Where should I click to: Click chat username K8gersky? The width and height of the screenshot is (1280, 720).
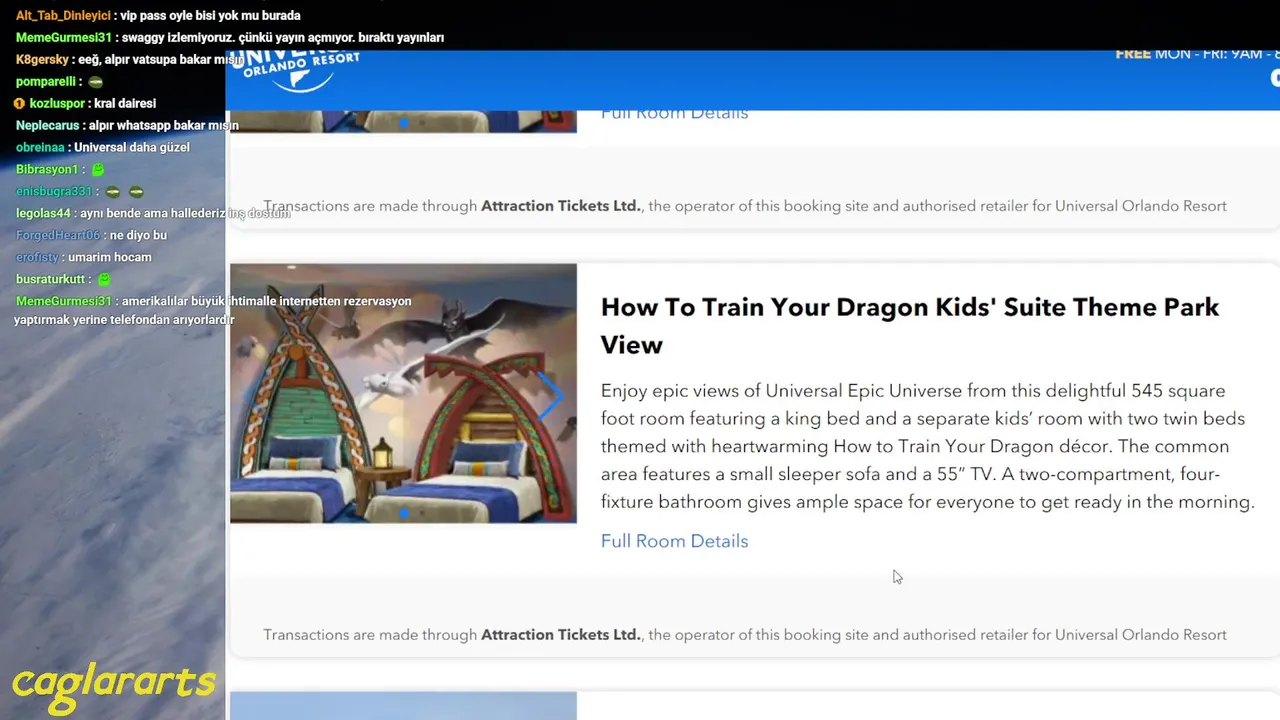click(x=42, y=60)
